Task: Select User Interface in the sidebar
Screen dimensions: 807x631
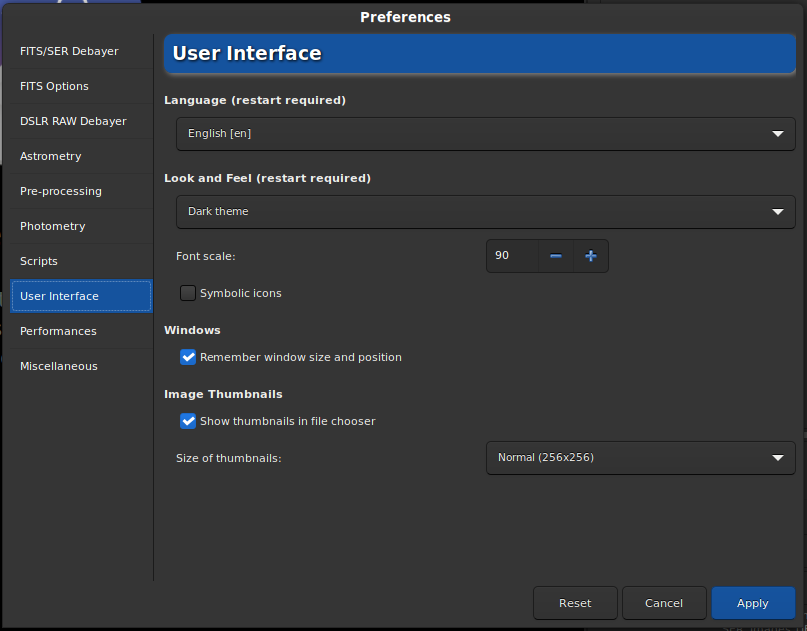Action: (x=81, y=296)
